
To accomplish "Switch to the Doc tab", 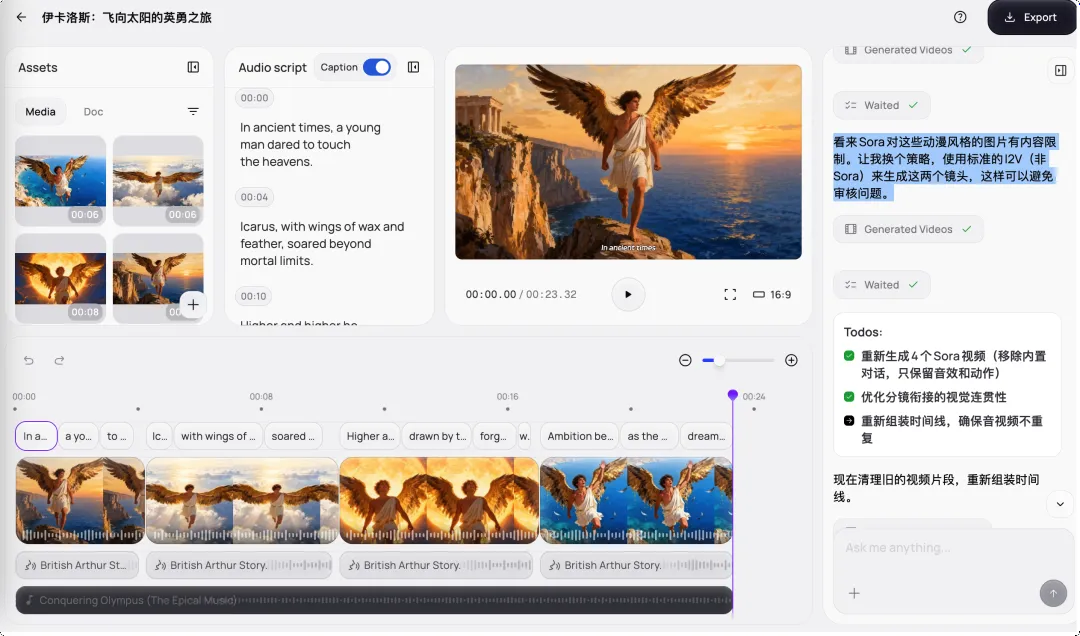I will point(93,112).
